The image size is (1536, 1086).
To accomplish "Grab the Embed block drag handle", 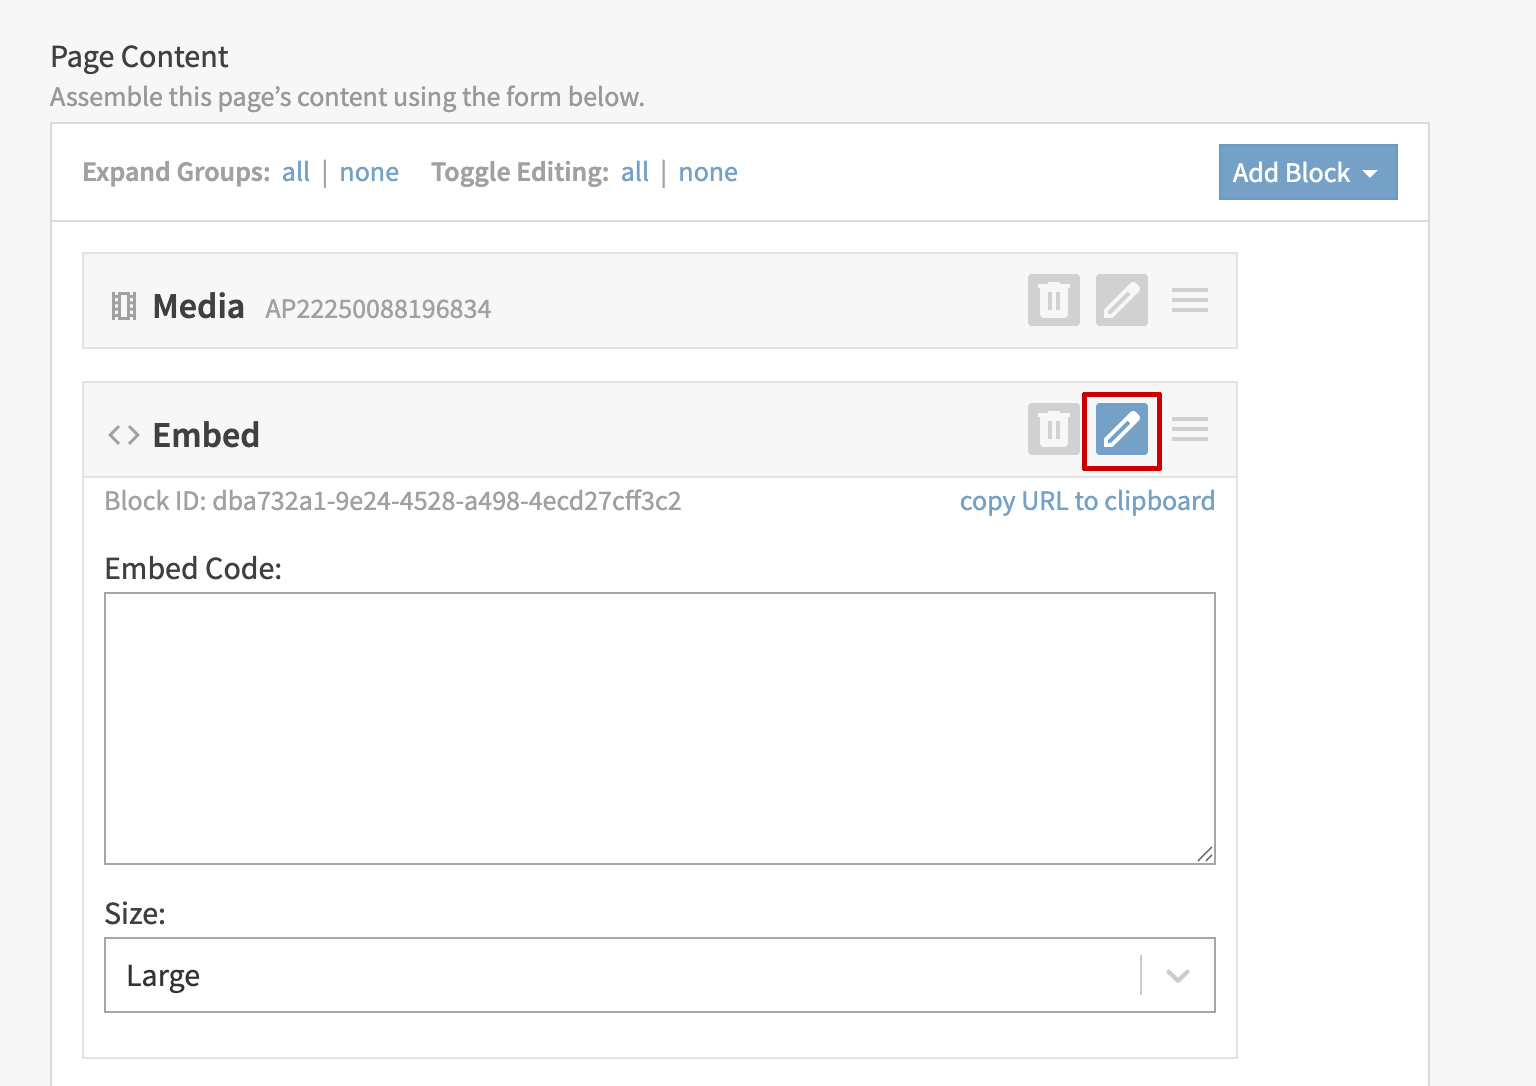I will pos(1189,430).
